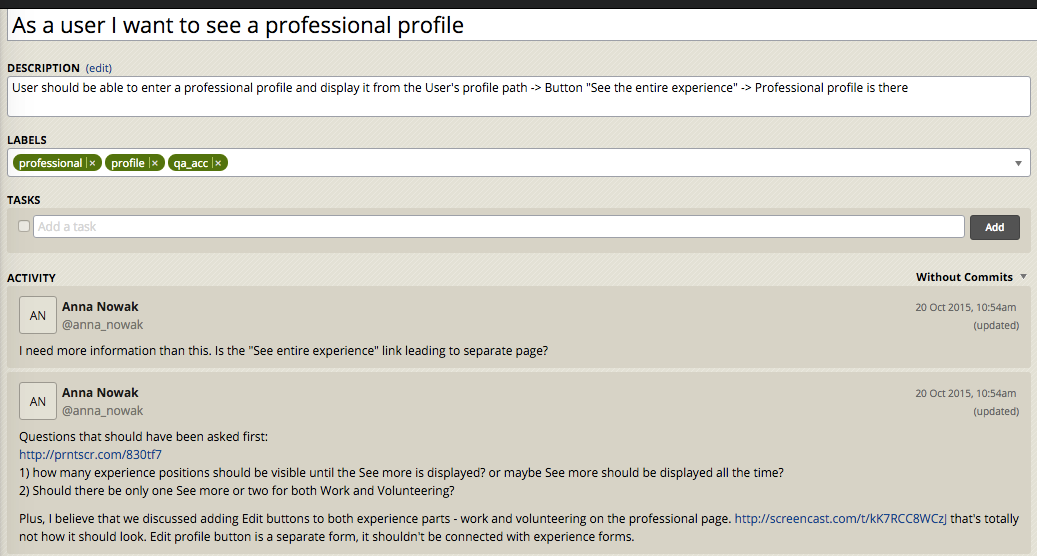Open the screencast.com link

point(841,519)
